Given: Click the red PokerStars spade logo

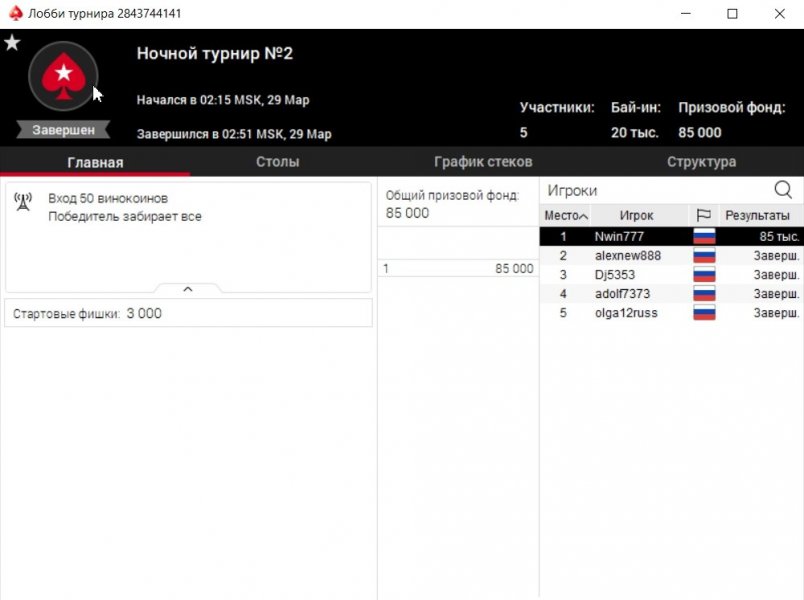Looking at the screenshot, I should pyautogui.click(x=64, y=75).
